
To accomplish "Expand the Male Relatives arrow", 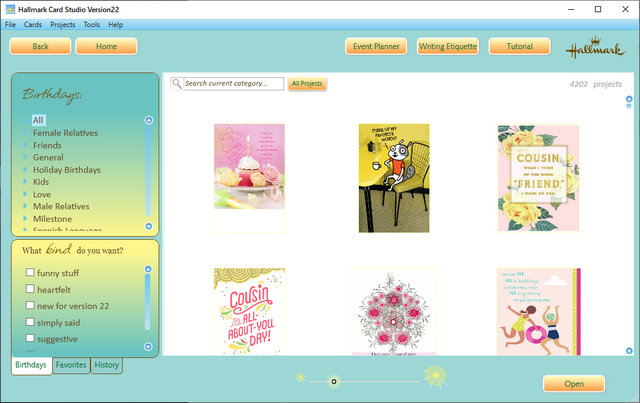I will click(x=25, y=206).
